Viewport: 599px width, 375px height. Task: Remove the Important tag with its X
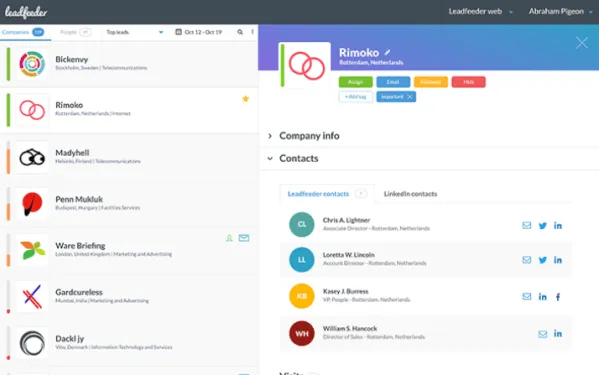click(410, 97)
